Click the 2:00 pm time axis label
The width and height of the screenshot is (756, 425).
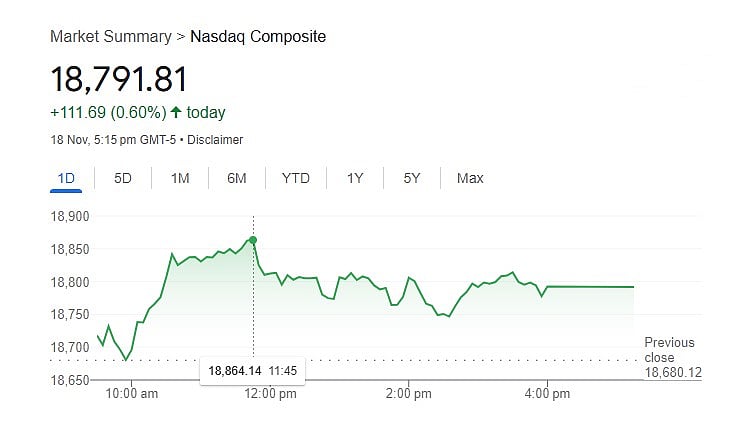(x=410, y=395)
